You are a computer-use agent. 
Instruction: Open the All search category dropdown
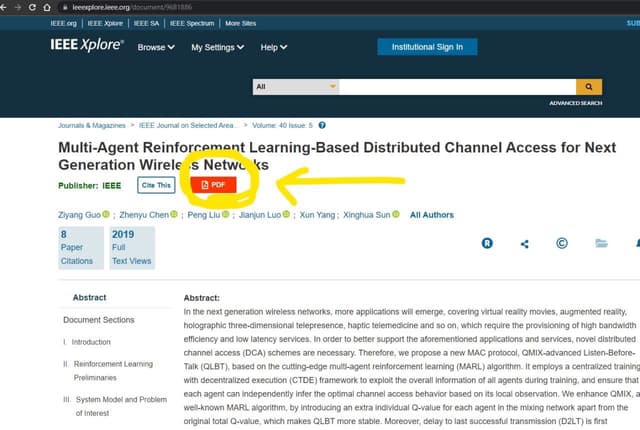(x=297, y=87)
